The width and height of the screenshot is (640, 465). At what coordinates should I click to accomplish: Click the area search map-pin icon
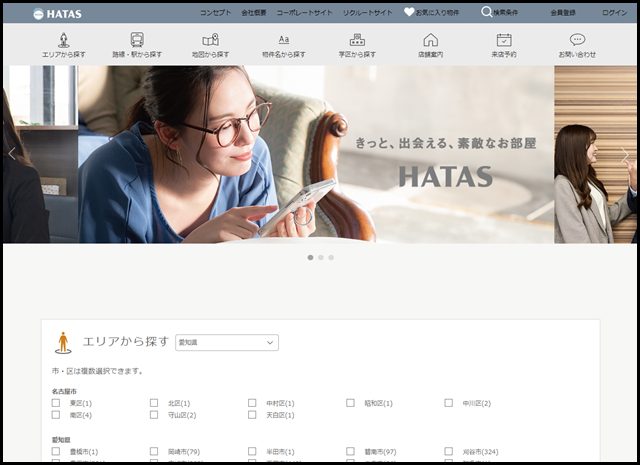coord(63,40)
